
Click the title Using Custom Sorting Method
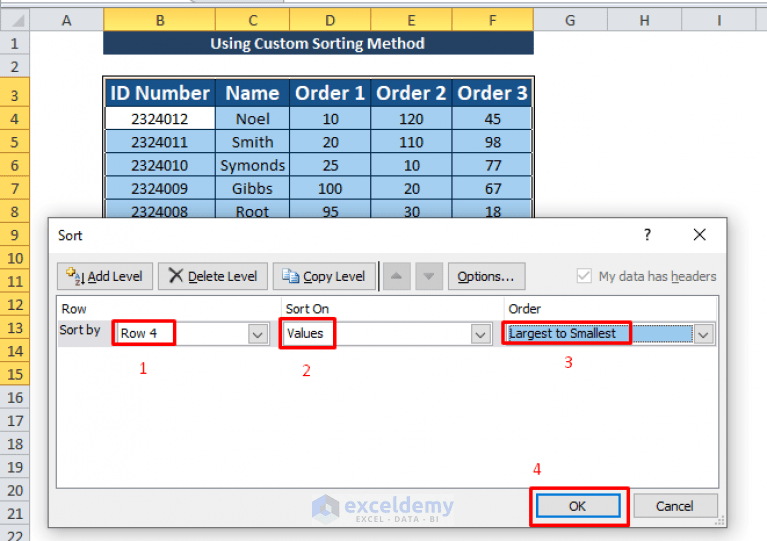[x=318, y=43]
